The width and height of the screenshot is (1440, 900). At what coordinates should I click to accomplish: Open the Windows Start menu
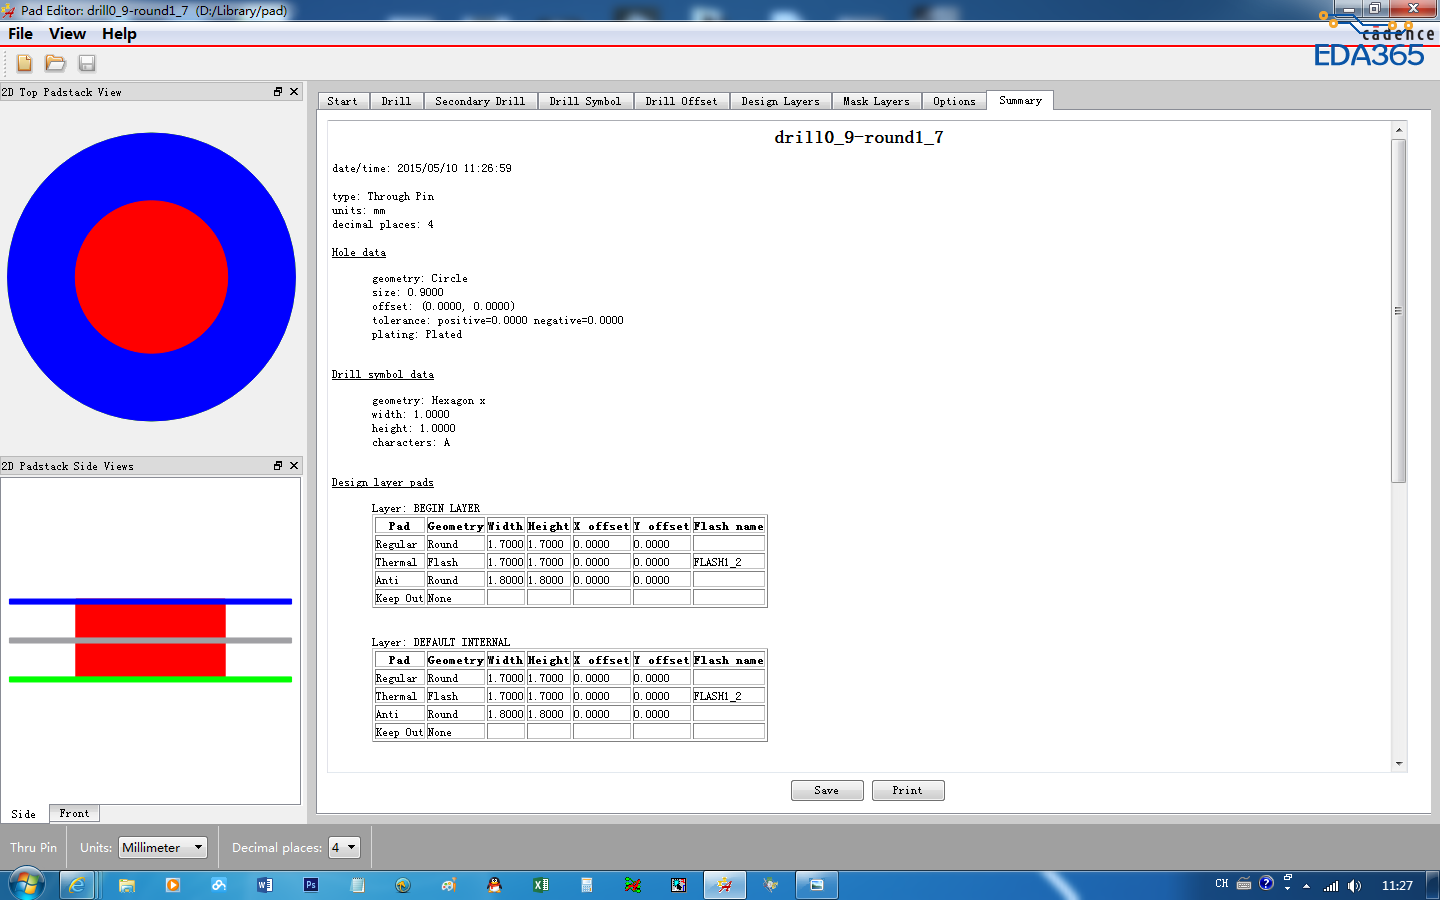[x=27, y=885]
